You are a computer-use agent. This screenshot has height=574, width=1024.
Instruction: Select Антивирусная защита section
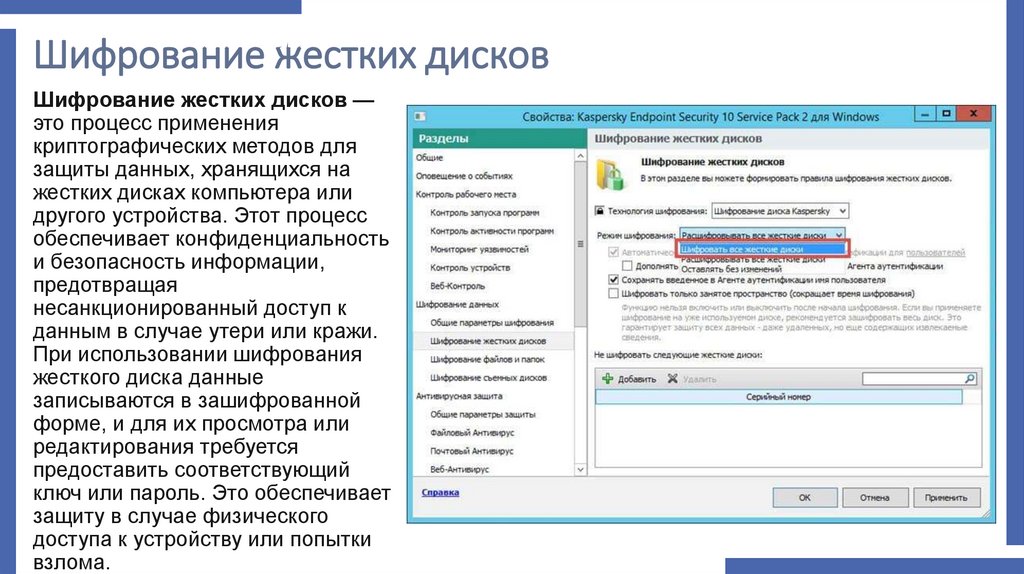pos(459,396)
